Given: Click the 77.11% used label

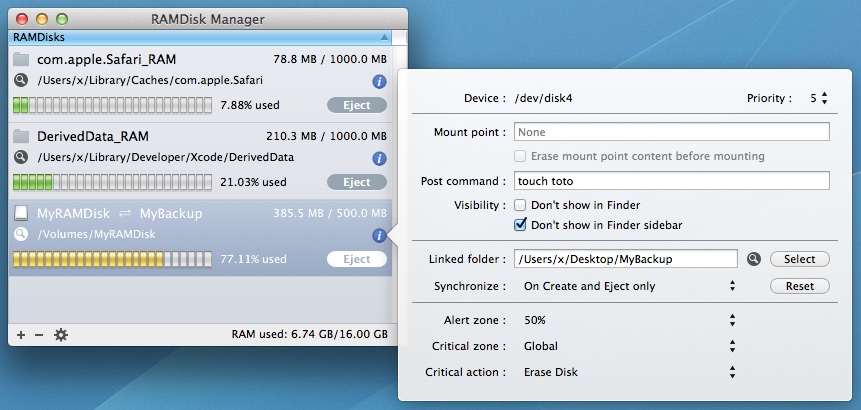Looking at the screenshot, I should point(253,259).
